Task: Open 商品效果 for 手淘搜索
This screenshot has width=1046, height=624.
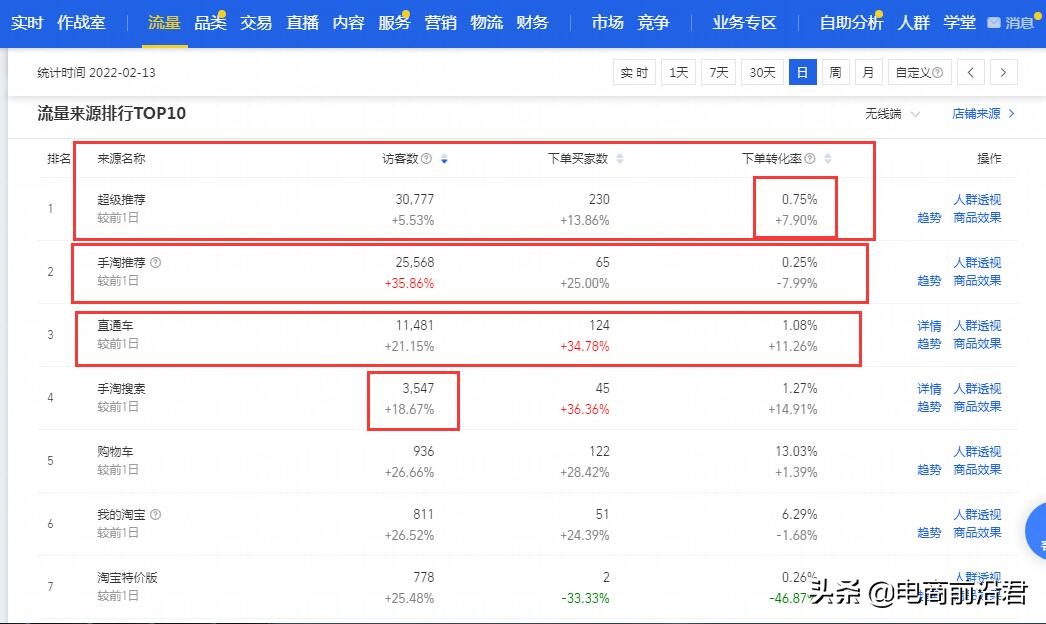Action: point(977,407)
